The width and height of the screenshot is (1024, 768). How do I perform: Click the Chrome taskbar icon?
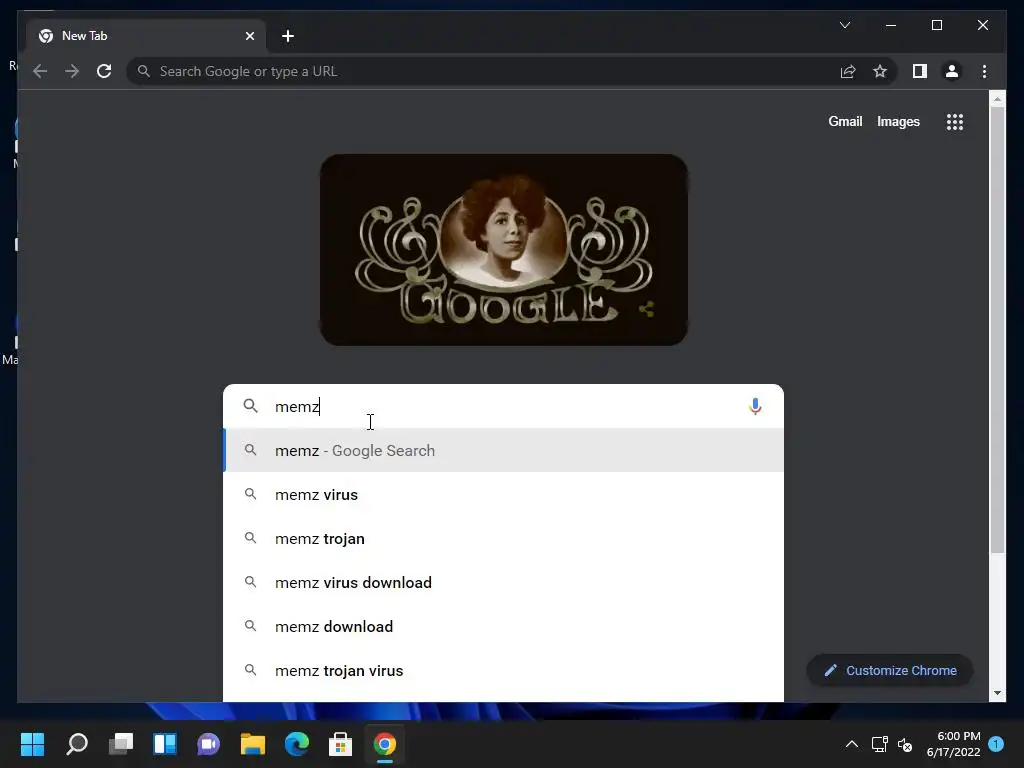385,744
